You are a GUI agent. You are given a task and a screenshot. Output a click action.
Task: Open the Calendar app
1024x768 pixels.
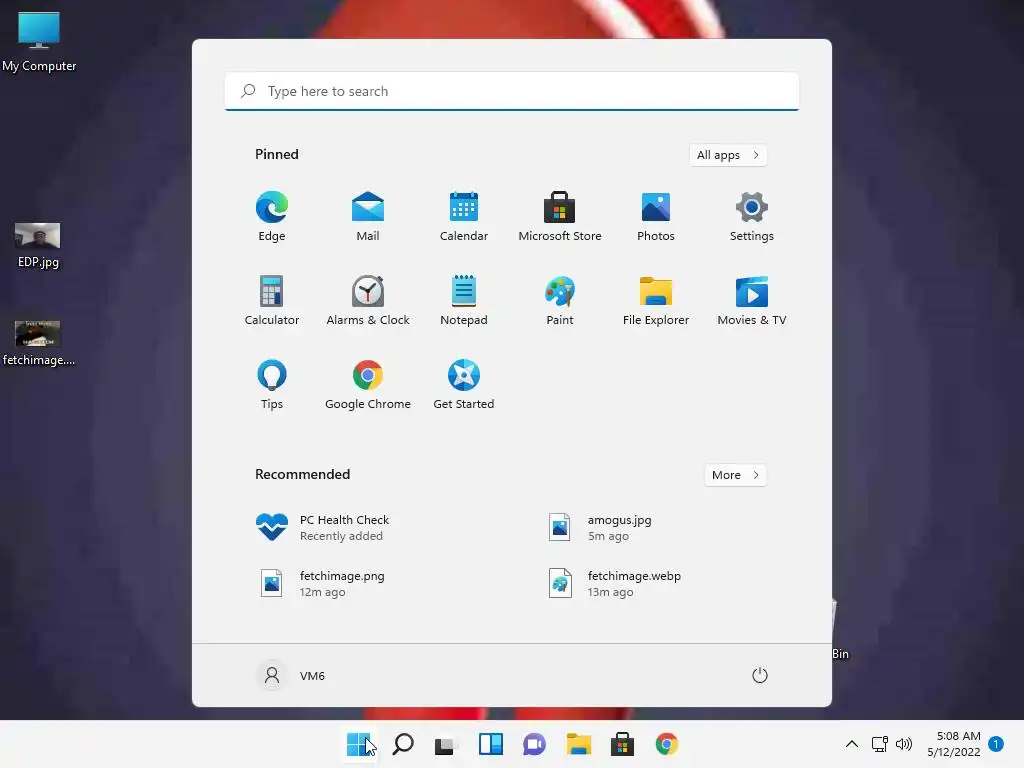click(464, 216)
